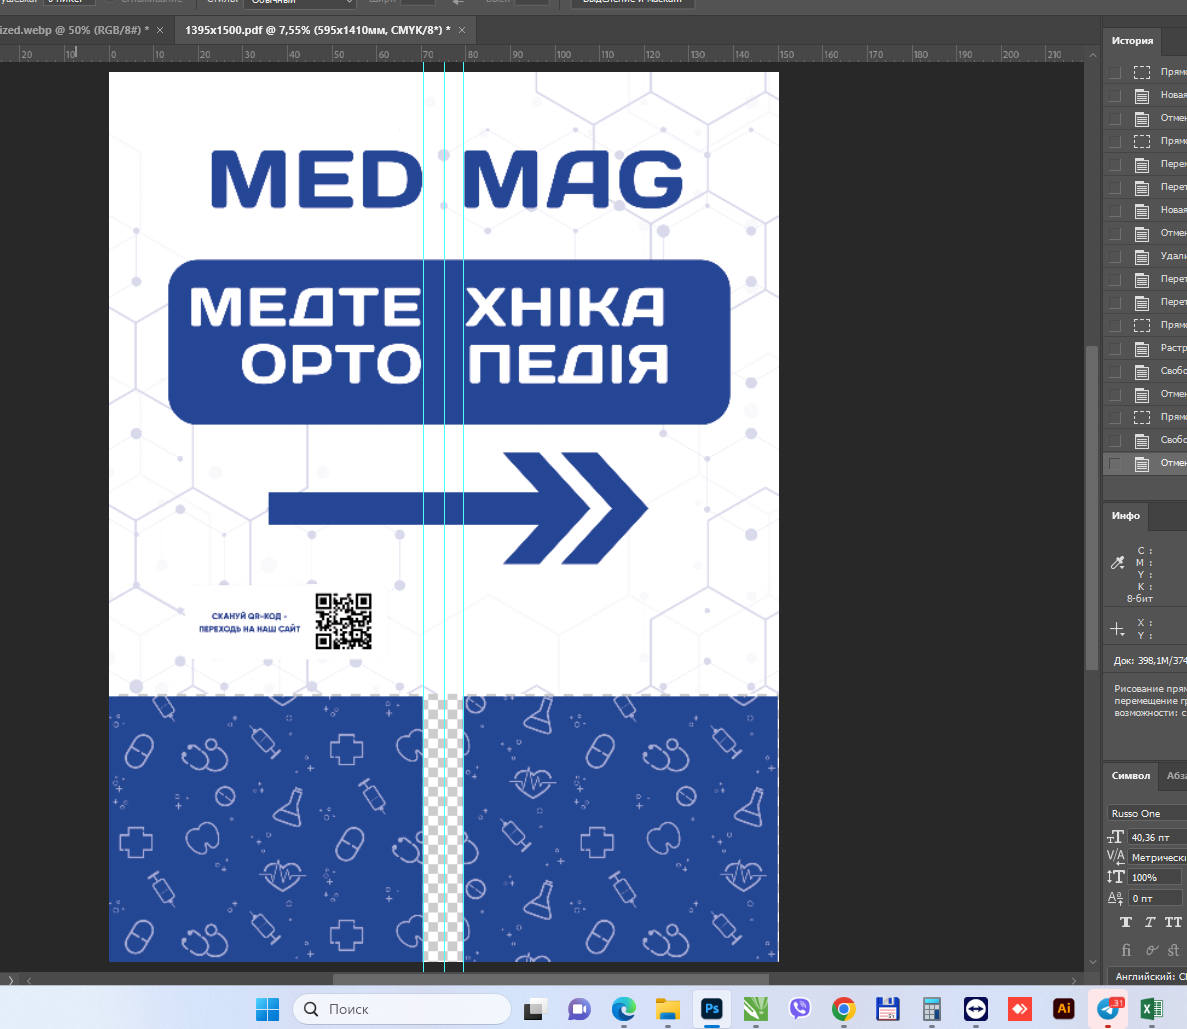
Task: Open the Английский language dropdown
Action: coord(1147,976)
